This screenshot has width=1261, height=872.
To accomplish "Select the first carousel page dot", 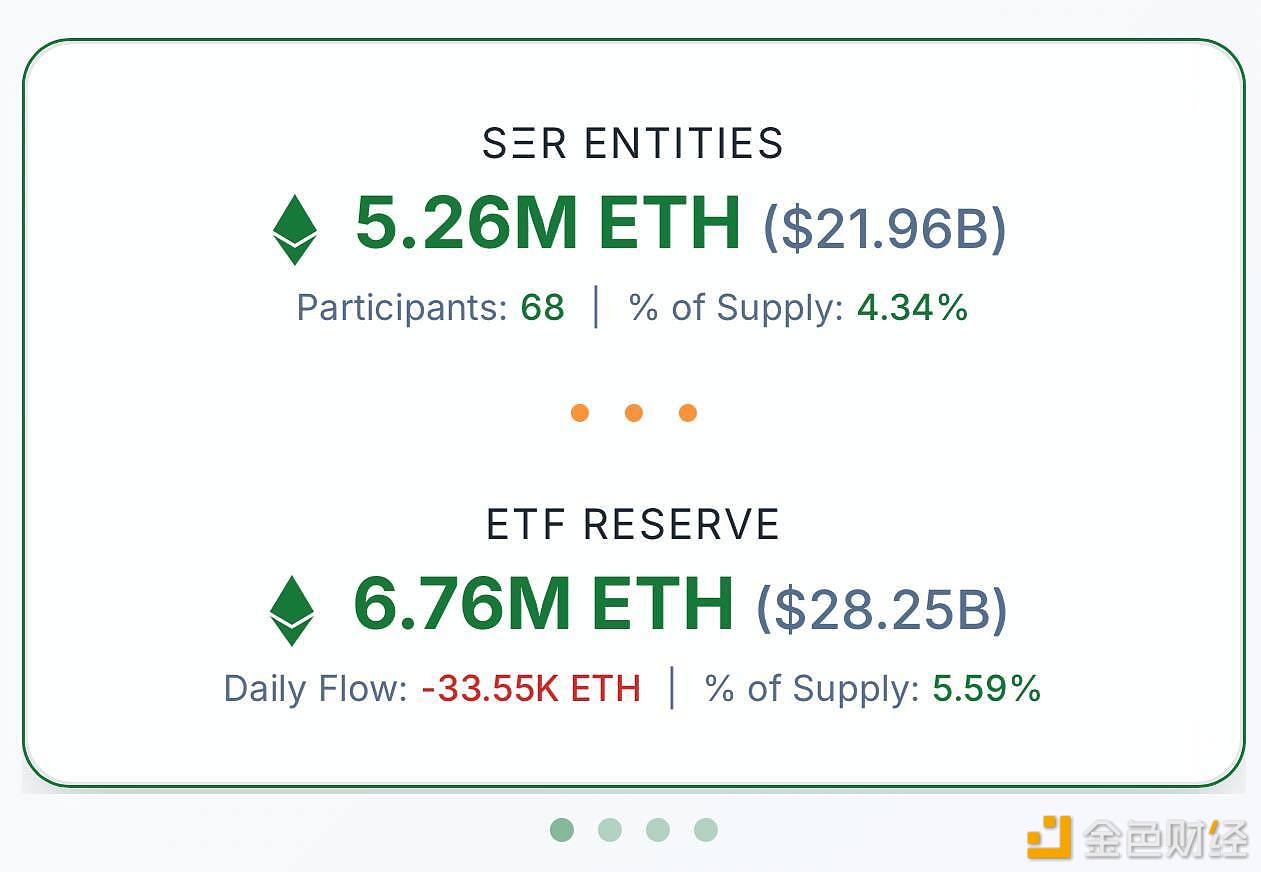I will pyautogui.click(x=562, y=830).
